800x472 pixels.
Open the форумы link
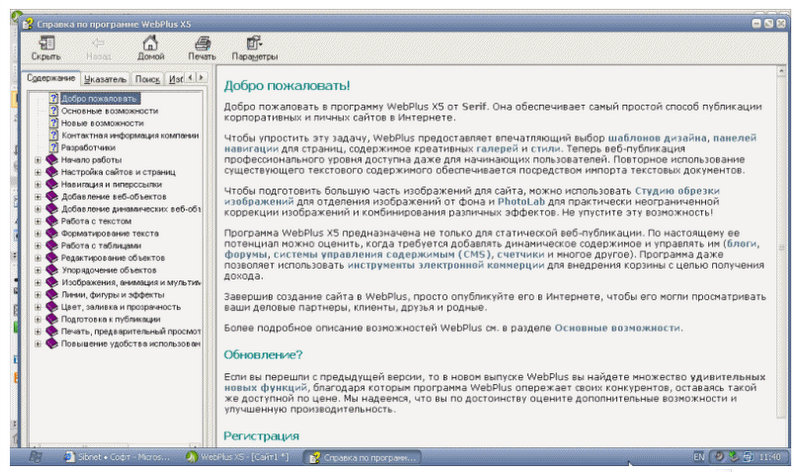(x=245, y=254)
